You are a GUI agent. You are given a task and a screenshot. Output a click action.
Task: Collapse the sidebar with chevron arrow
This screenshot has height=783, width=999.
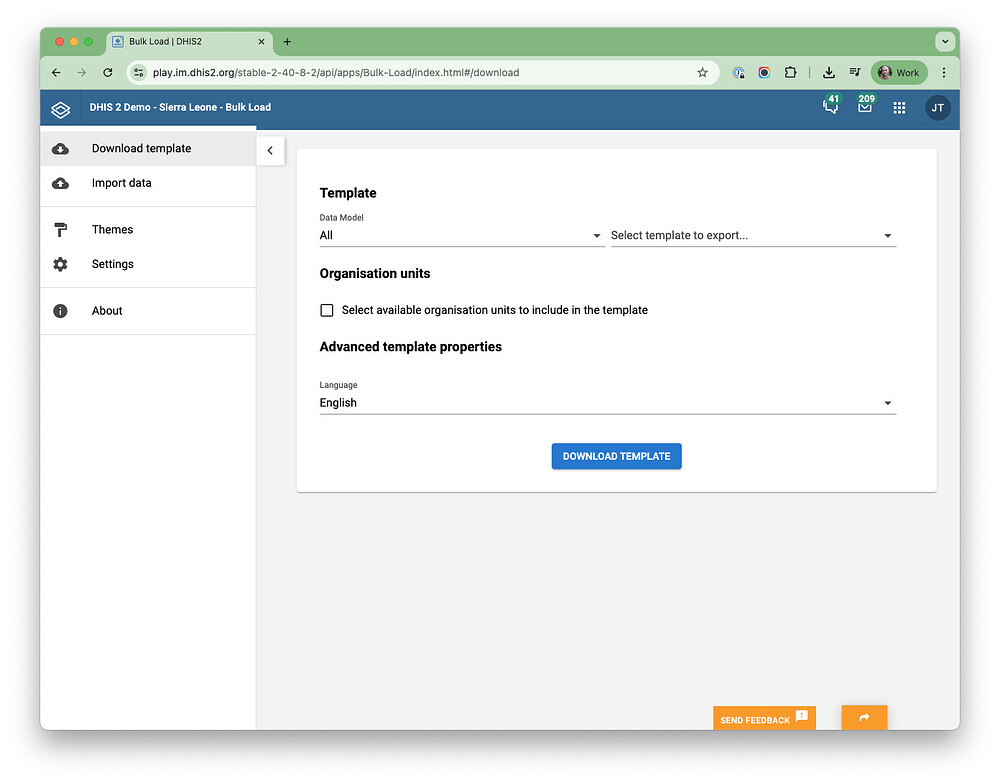[270, 150]
